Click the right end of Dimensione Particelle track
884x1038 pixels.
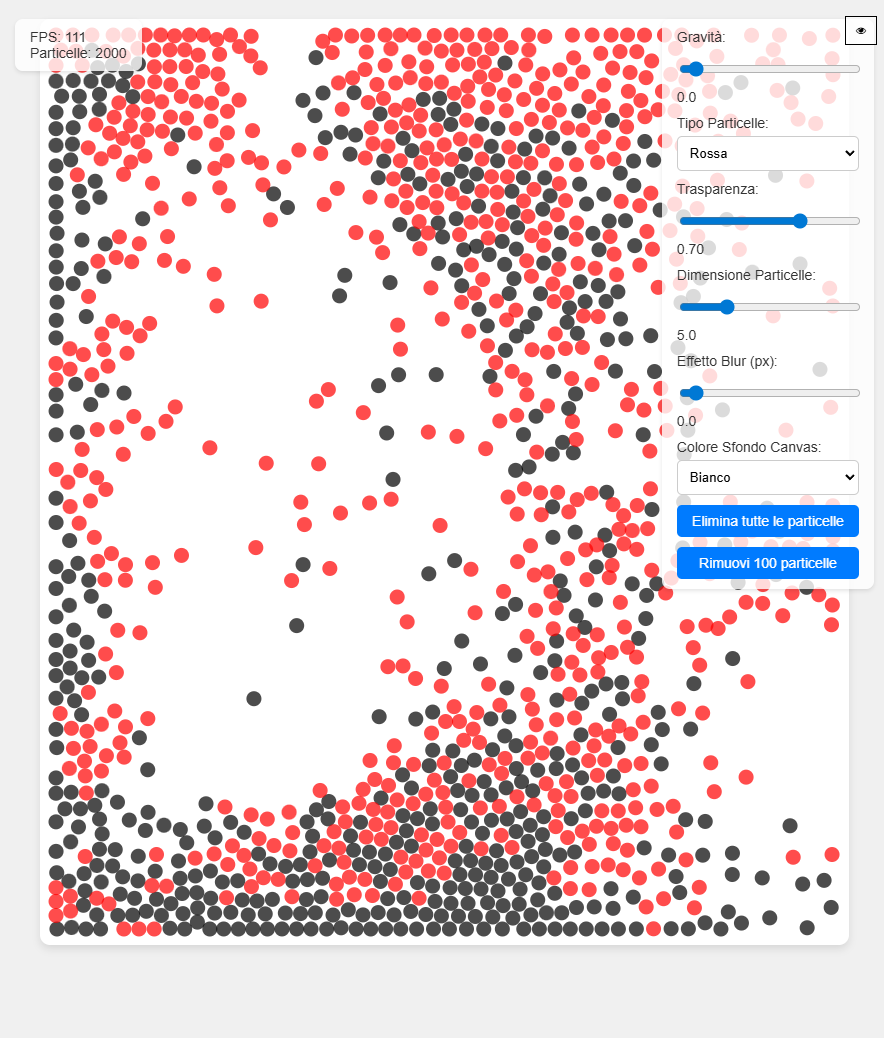[856, 307]
